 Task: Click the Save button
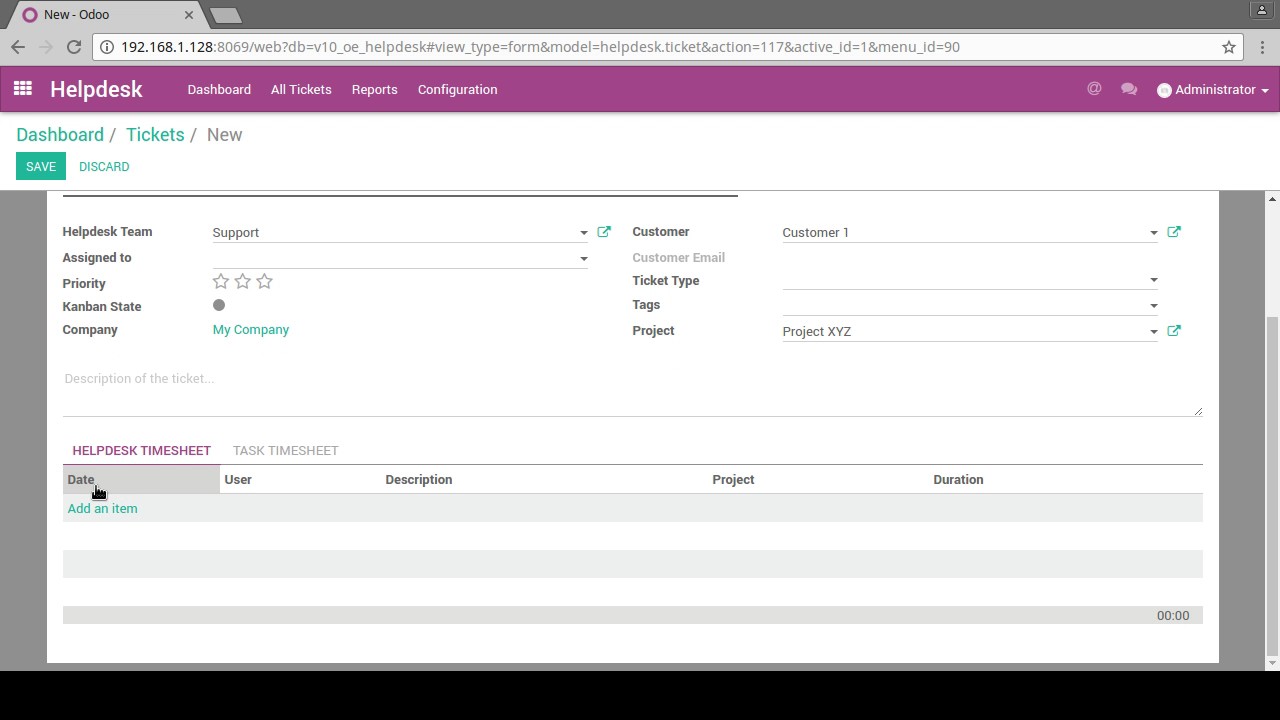pyautogui.click(x=41, y=166)
